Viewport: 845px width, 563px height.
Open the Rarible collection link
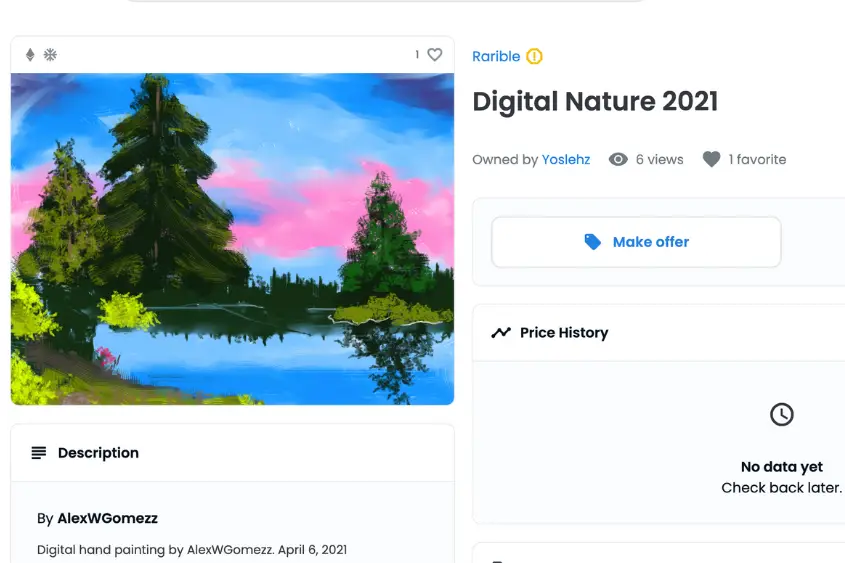496,57
